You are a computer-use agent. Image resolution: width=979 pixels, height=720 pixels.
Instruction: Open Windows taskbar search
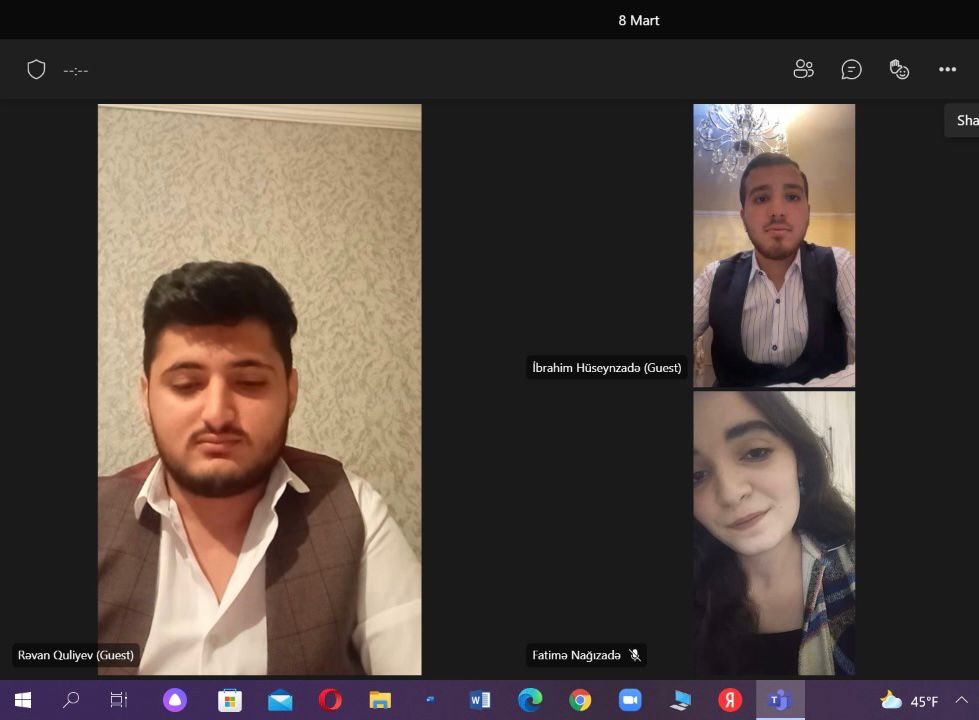tap(71, 700)
